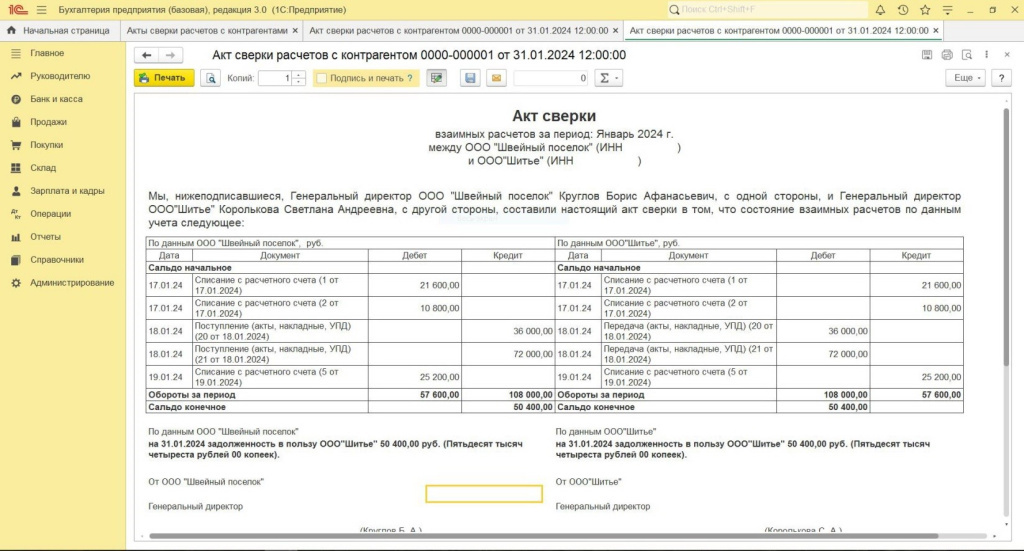Click the Копий stepper arrows
The width and height of the screenshot is (1024, 551).
[299, 78]
